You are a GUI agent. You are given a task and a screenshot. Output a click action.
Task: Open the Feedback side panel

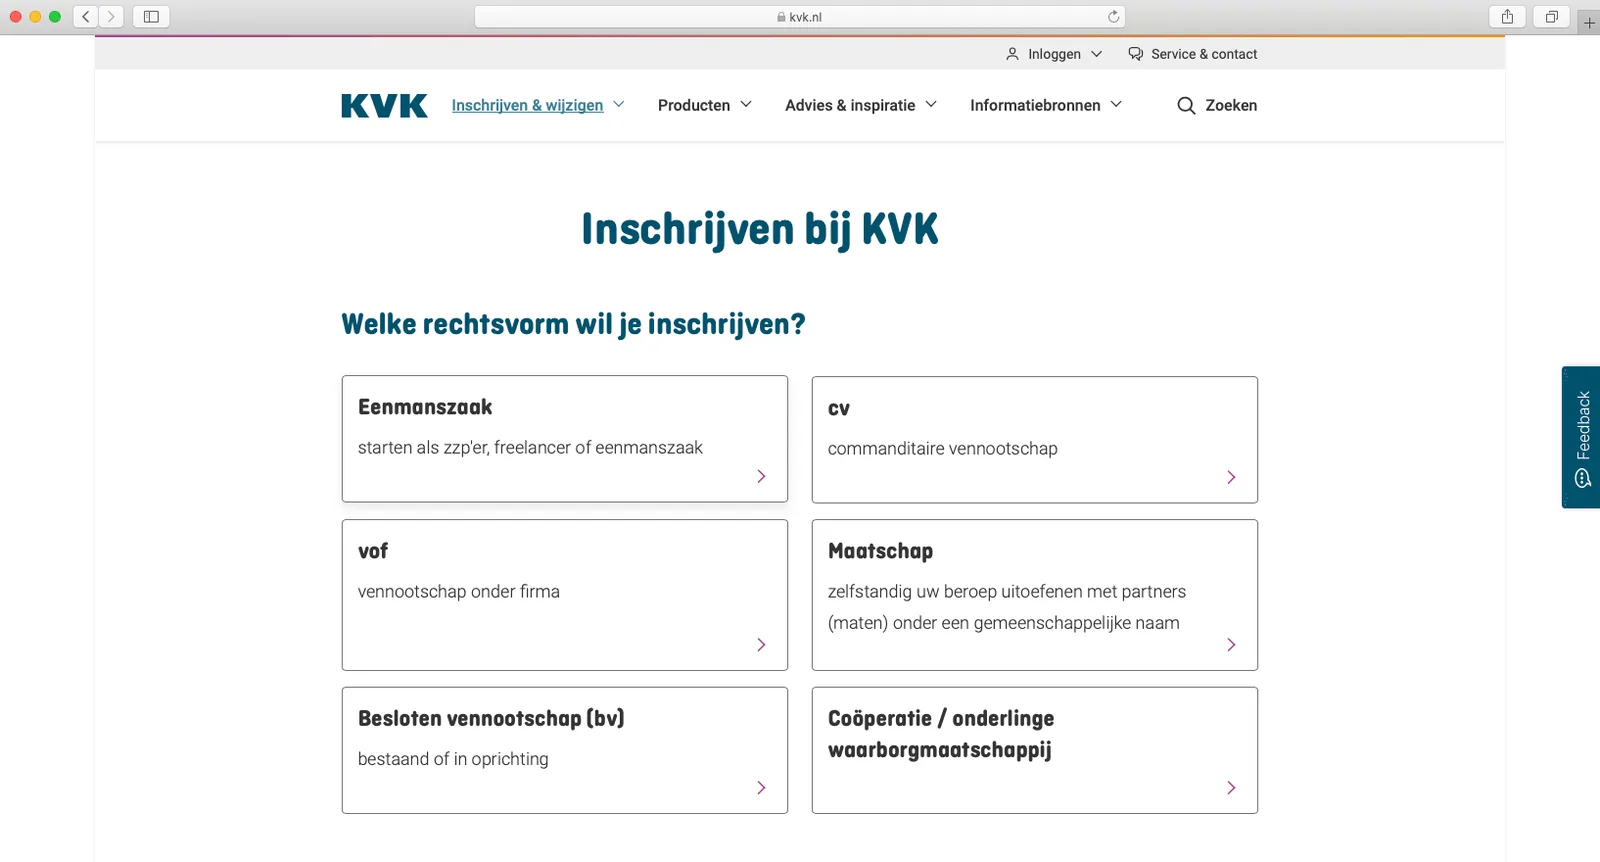(x=1581, y=437)
